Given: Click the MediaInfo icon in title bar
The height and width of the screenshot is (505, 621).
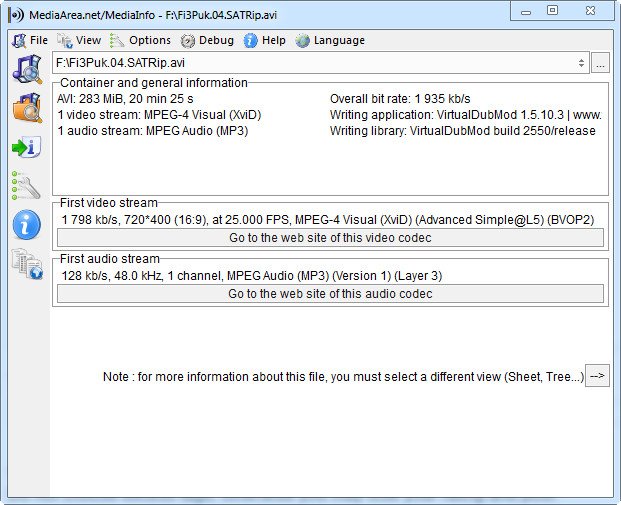Looking at the screenshot, I should pyautogui.click(x=16, y=12).
